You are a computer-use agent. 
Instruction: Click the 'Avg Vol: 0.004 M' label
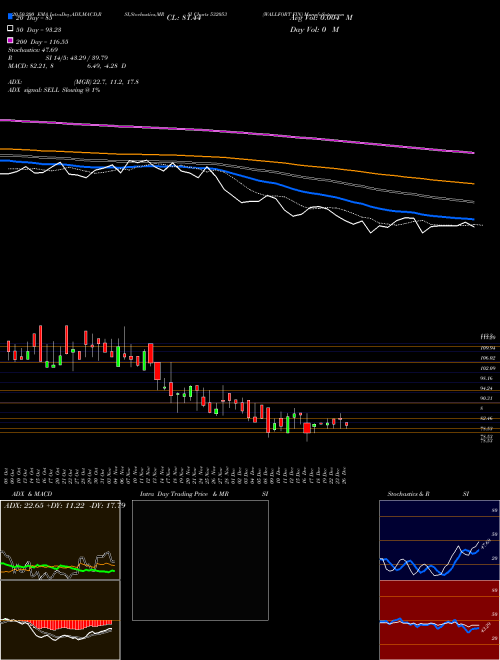[321, 18]
